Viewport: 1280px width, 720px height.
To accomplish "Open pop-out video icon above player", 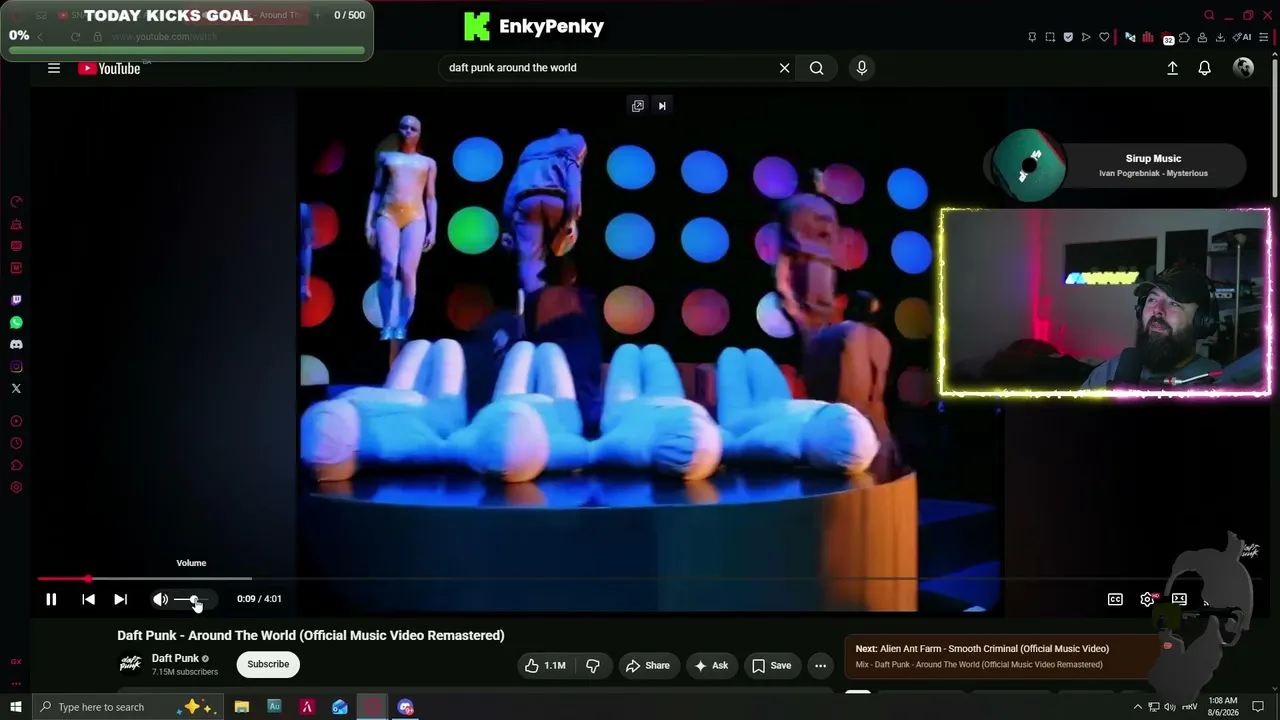I will pos(638,105).
